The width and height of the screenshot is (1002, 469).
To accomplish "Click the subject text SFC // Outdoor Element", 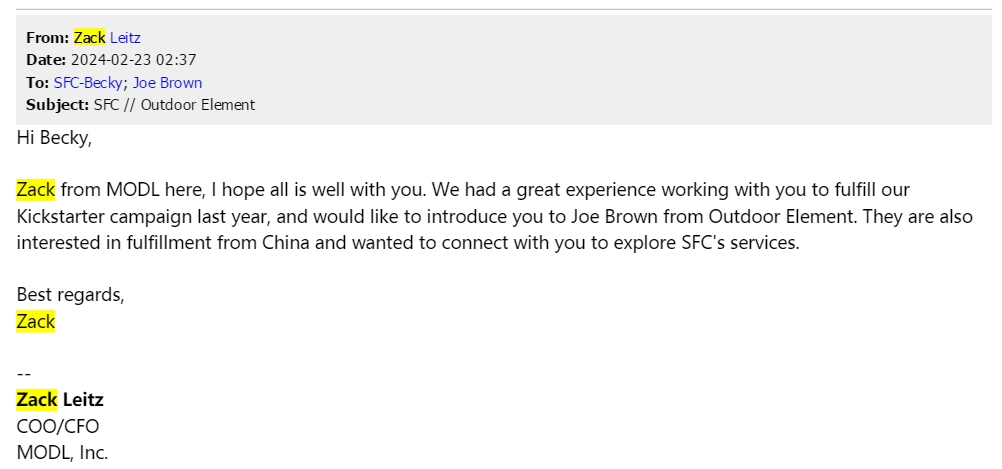I will point(174,105).
